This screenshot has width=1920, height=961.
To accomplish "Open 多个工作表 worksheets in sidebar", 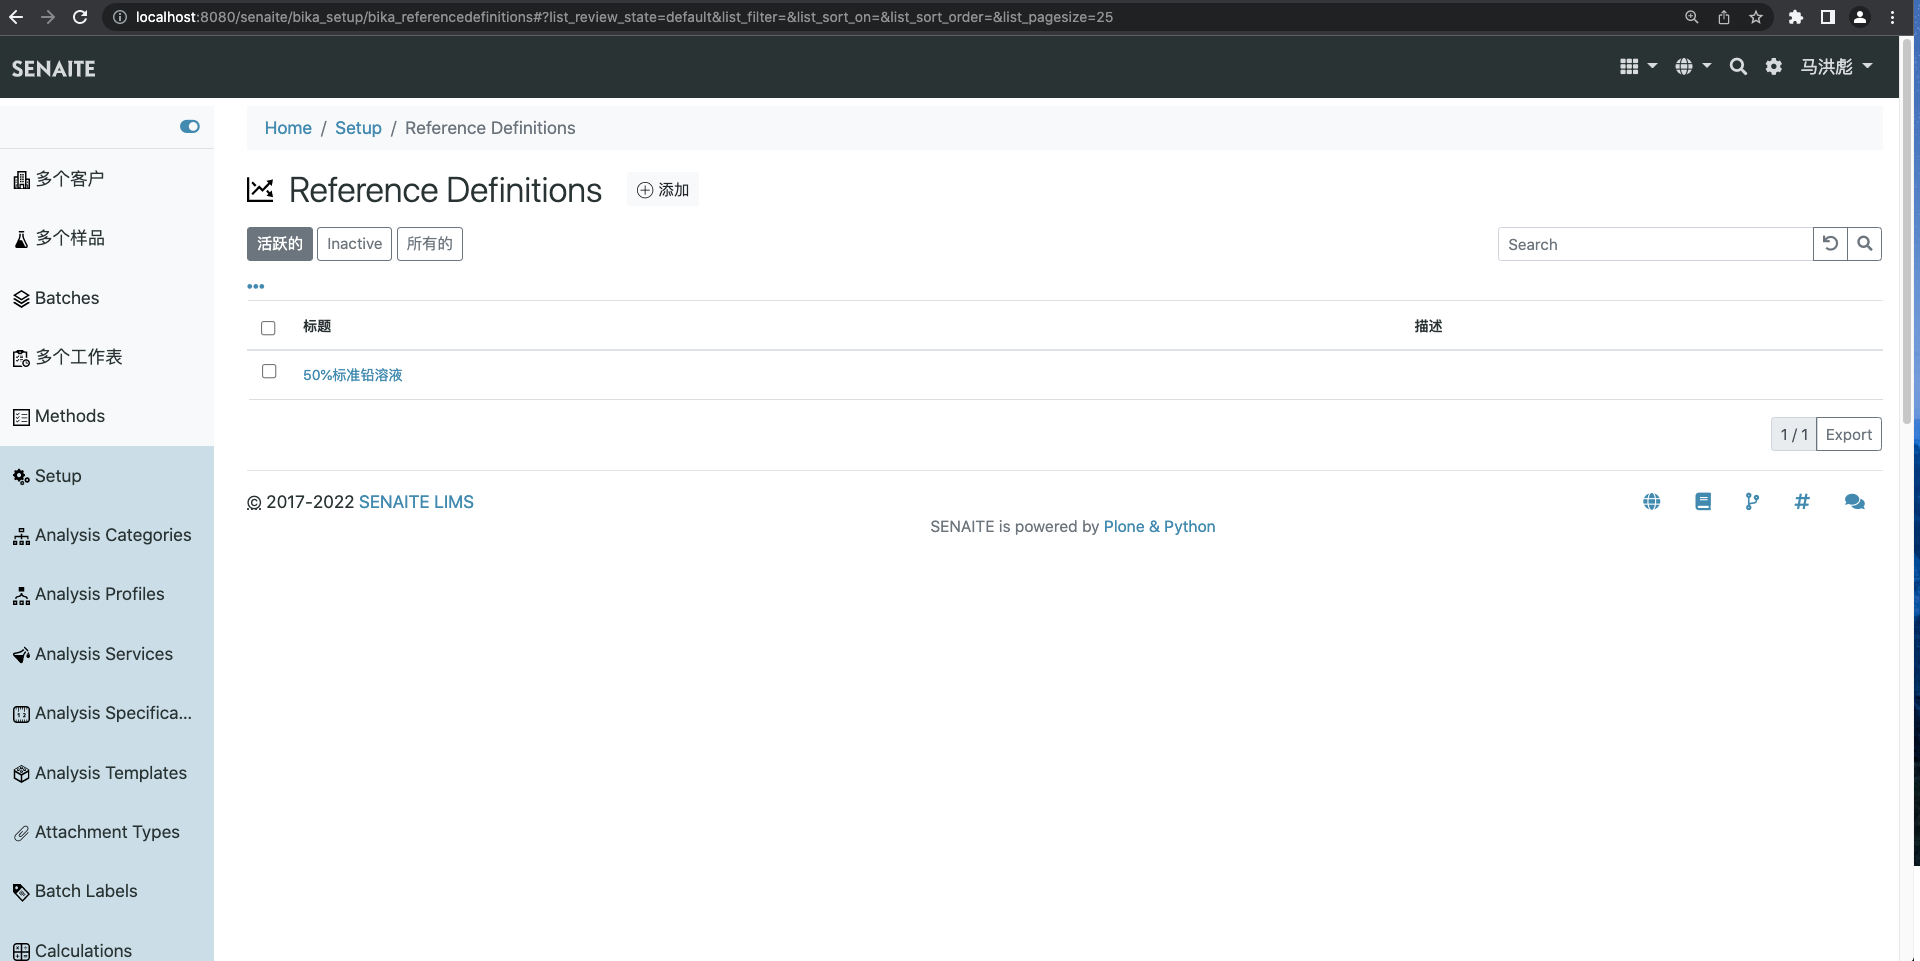I will tap(68, 357).
